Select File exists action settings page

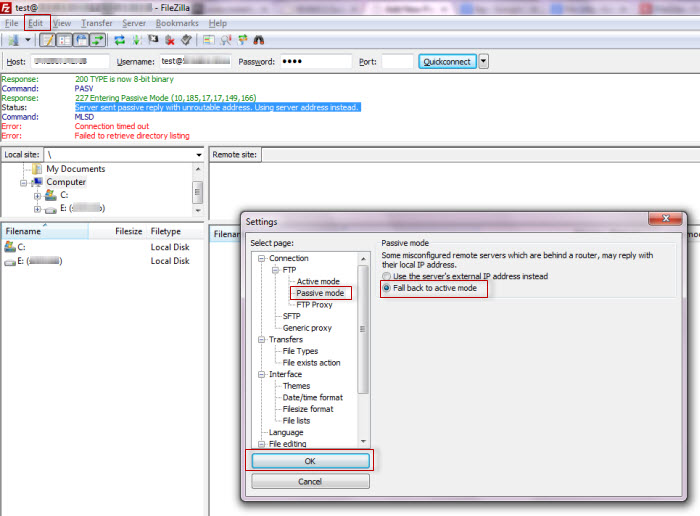tap(311, 363)
